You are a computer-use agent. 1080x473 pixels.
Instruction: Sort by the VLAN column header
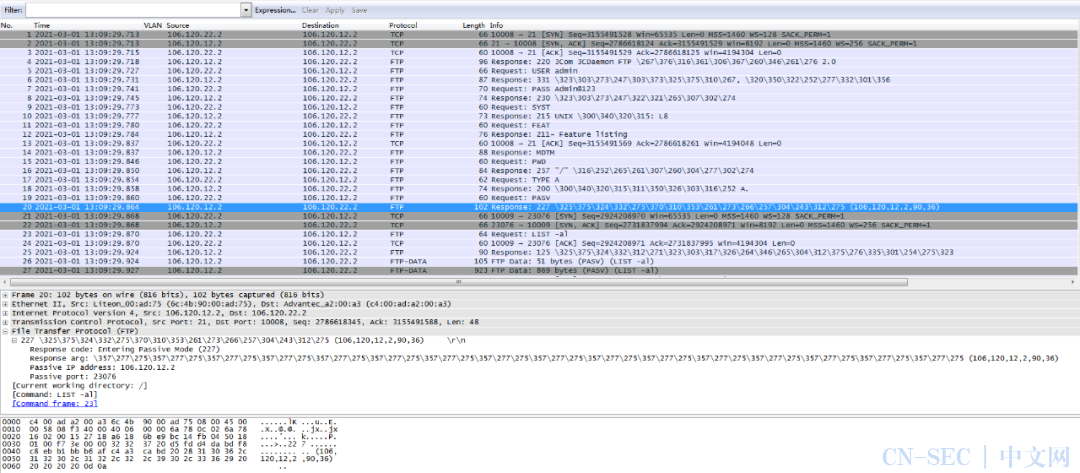coord(153,25)
